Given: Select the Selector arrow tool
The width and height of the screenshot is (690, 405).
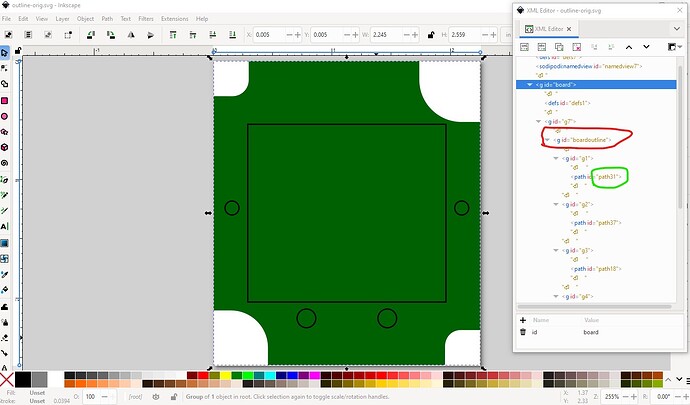Looking at the screenshot, I should click(5, 52).
